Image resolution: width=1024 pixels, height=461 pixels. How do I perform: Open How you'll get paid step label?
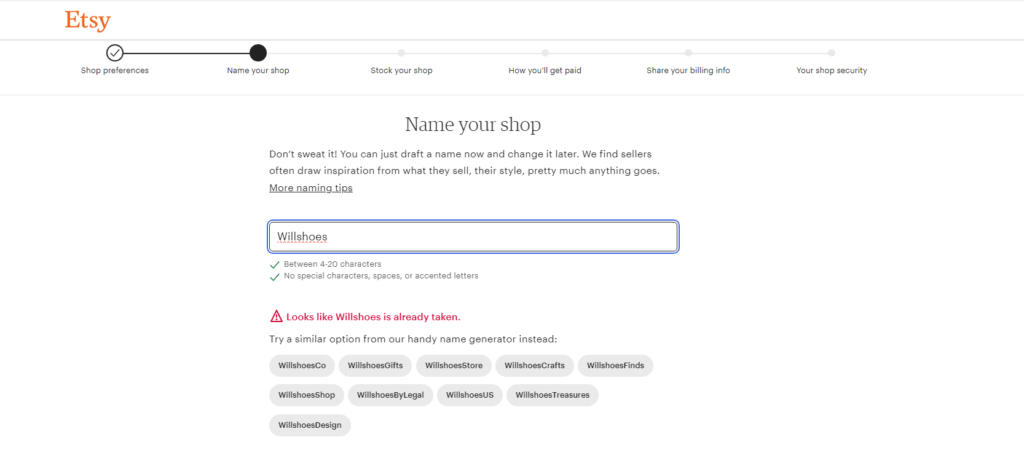click(545, 71)
